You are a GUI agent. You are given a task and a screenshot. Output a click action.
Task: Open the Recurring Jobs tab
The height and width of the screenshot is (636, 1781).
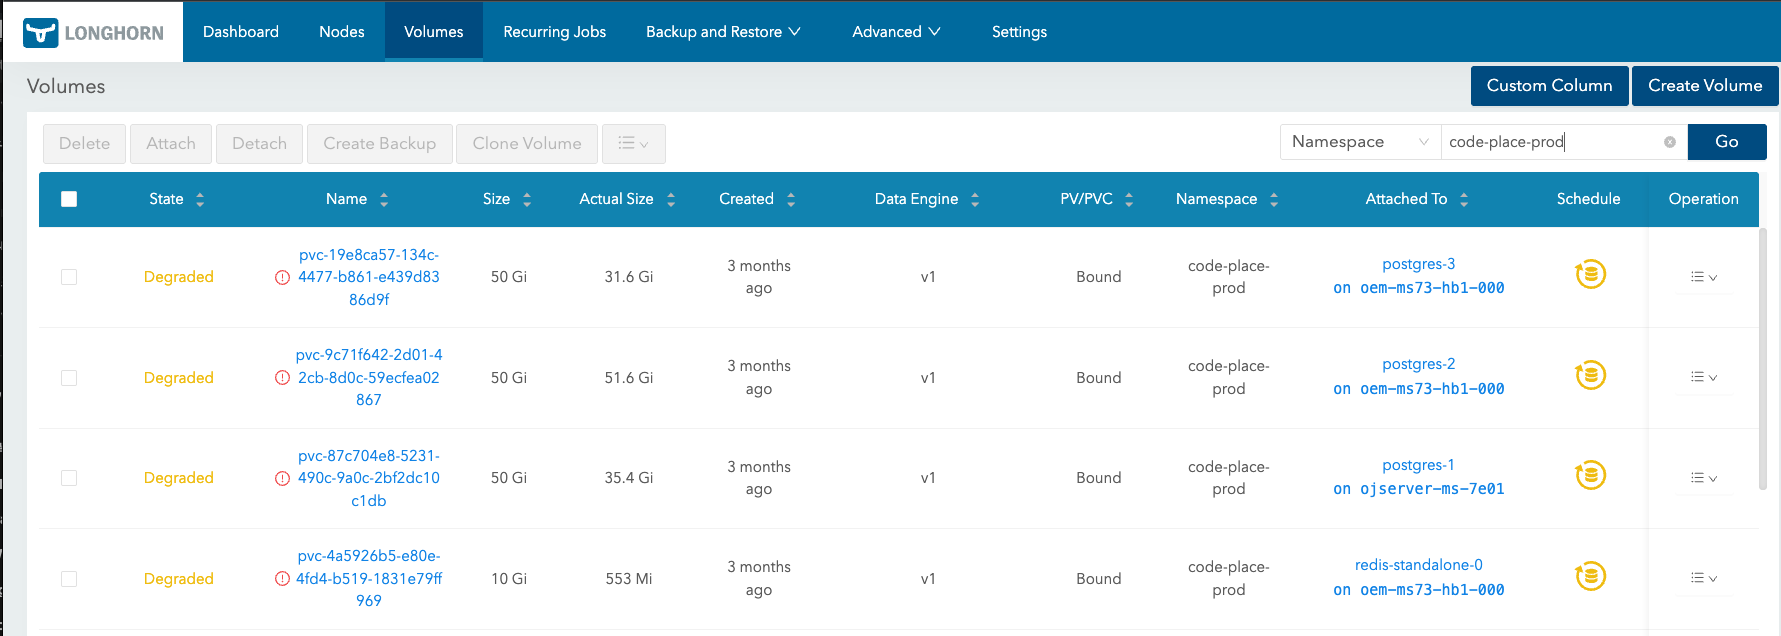point(555,32)
